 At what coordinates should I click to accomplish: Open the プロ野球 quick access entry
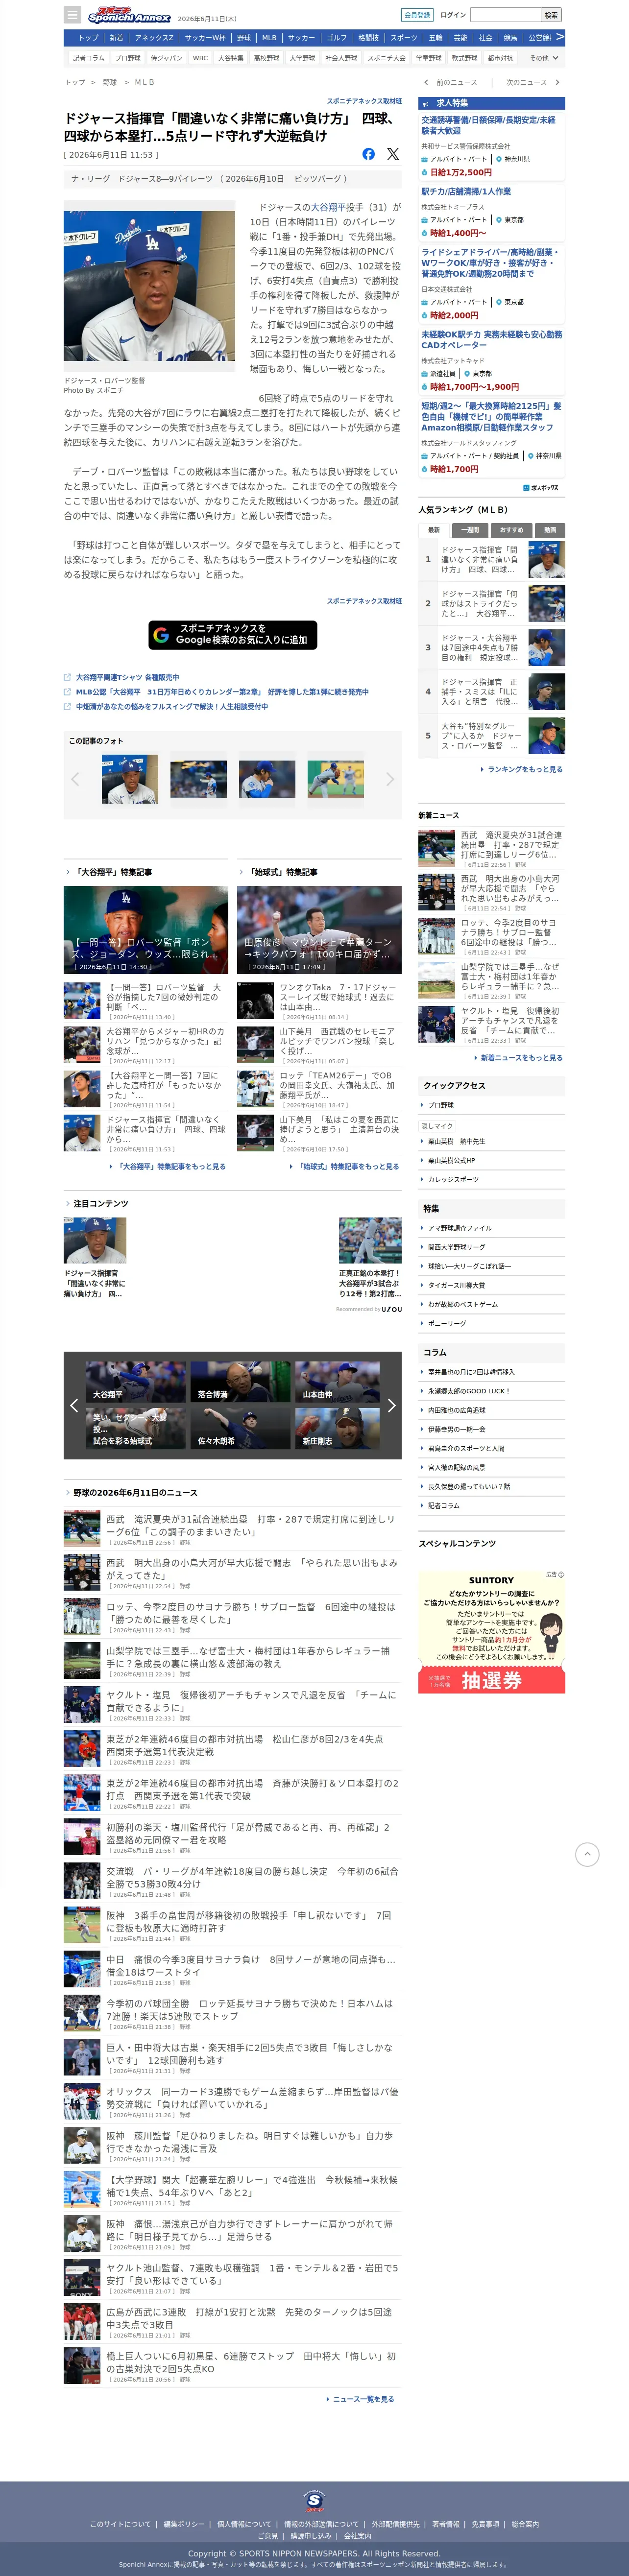point(441,1105)
